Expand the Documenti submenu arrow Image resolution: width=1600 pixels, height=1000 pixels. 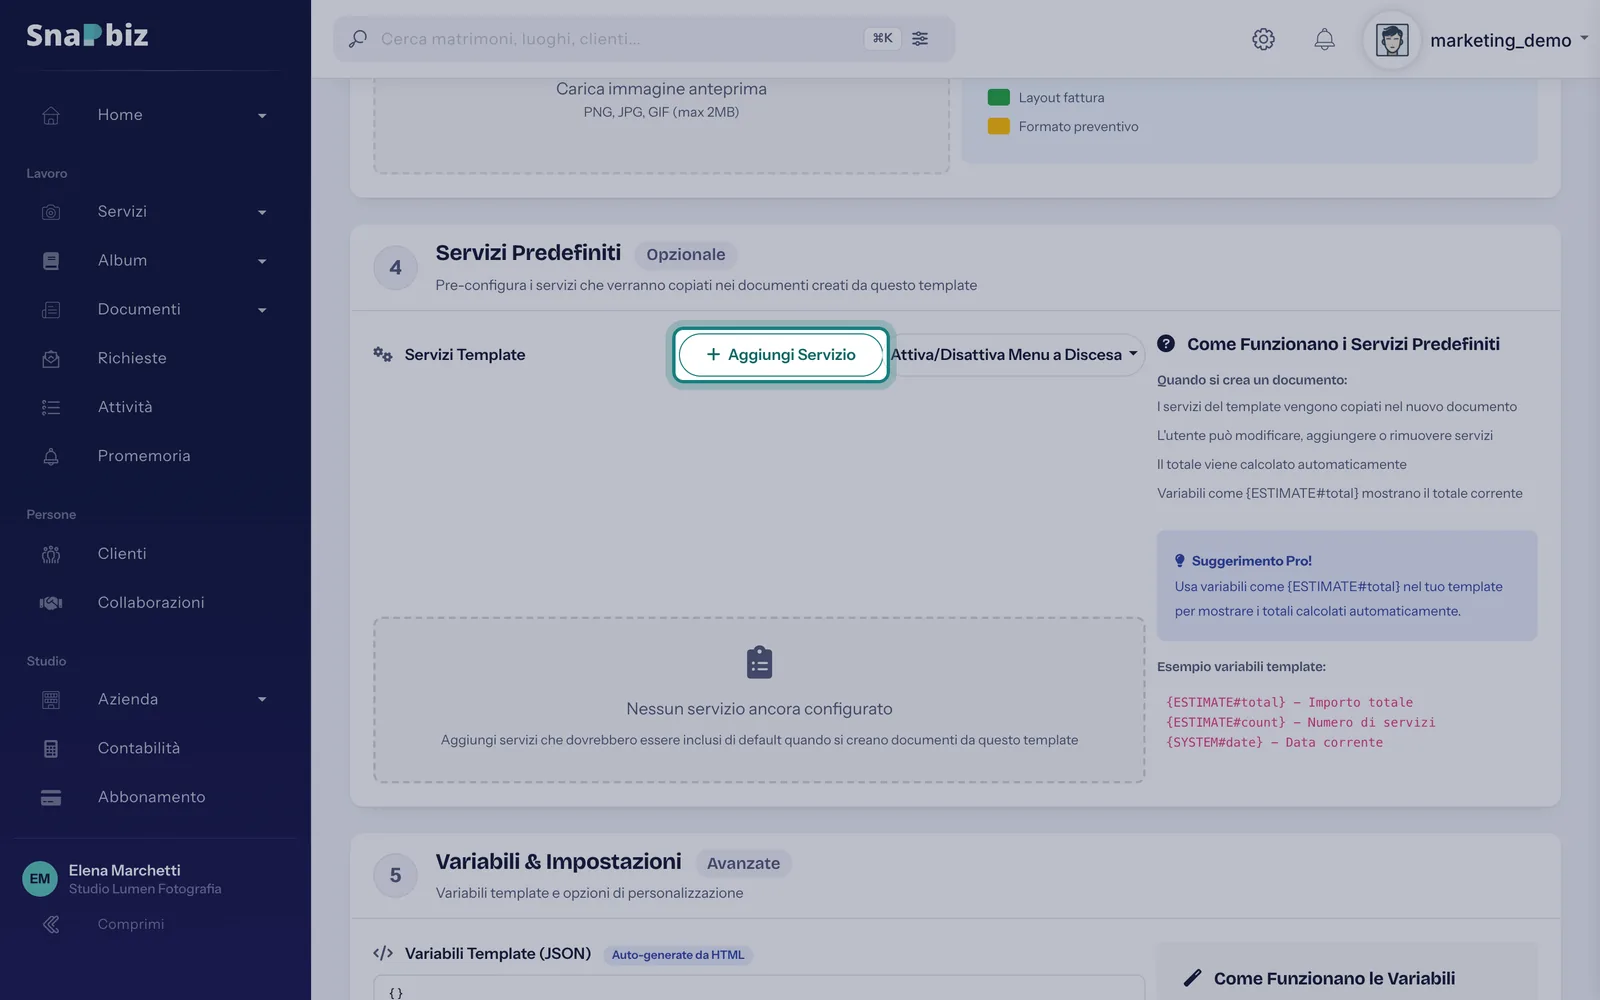(x=262, y=311)
